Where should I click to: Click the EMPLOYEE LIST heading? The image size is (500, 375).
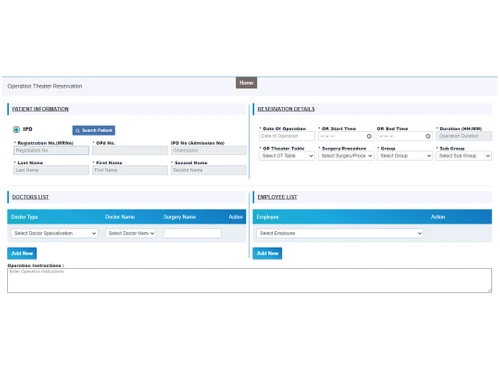277,197
